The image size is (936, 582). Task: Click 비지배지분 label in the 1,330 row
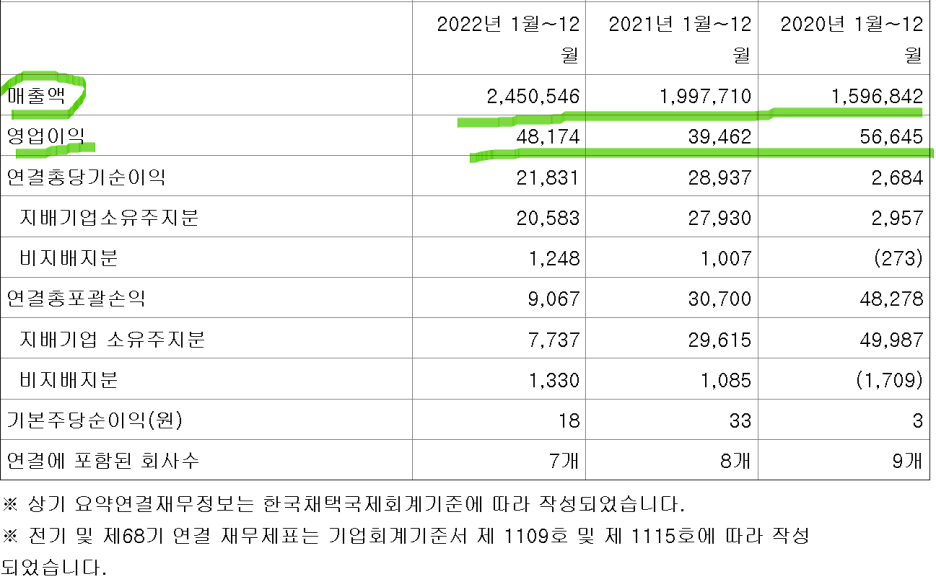pyautogui.click(x=69, y=380)
